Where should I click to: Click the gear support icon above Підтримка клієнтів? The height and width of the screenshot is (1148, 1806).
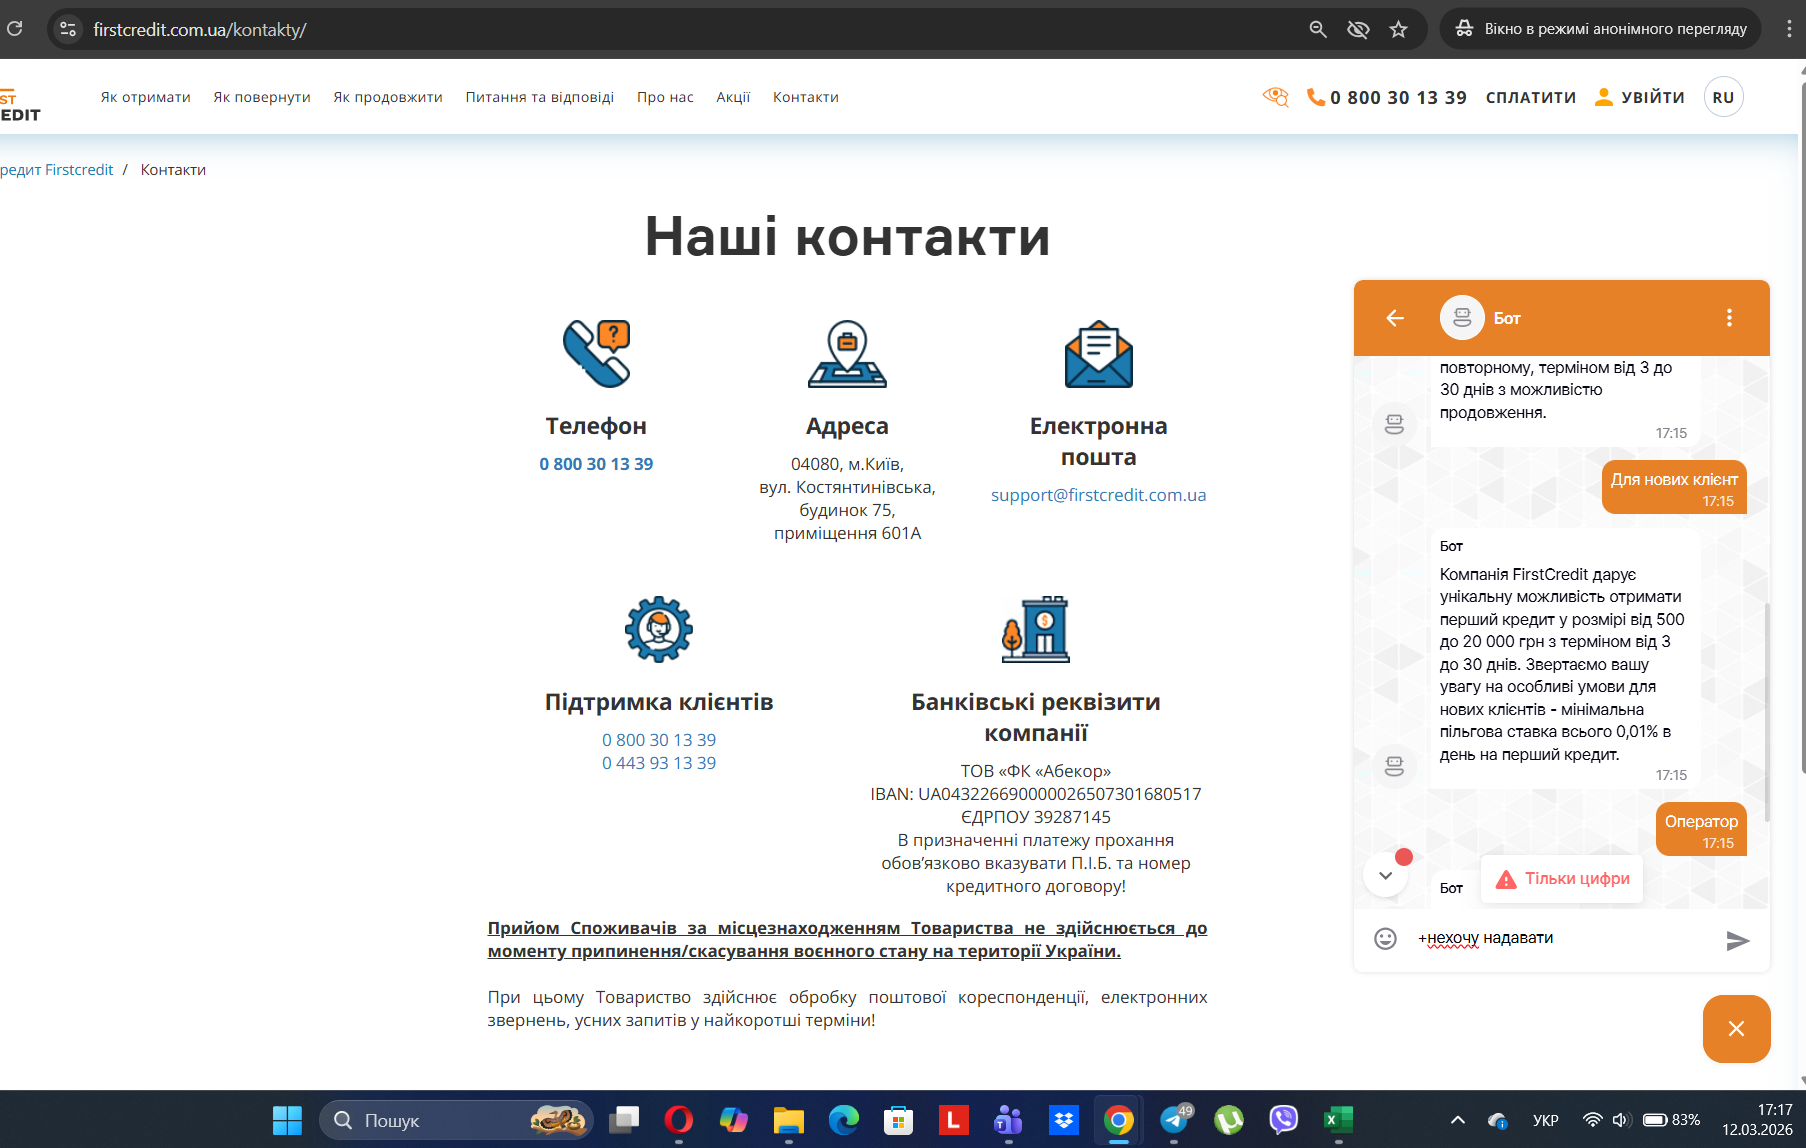click(659, 629)
